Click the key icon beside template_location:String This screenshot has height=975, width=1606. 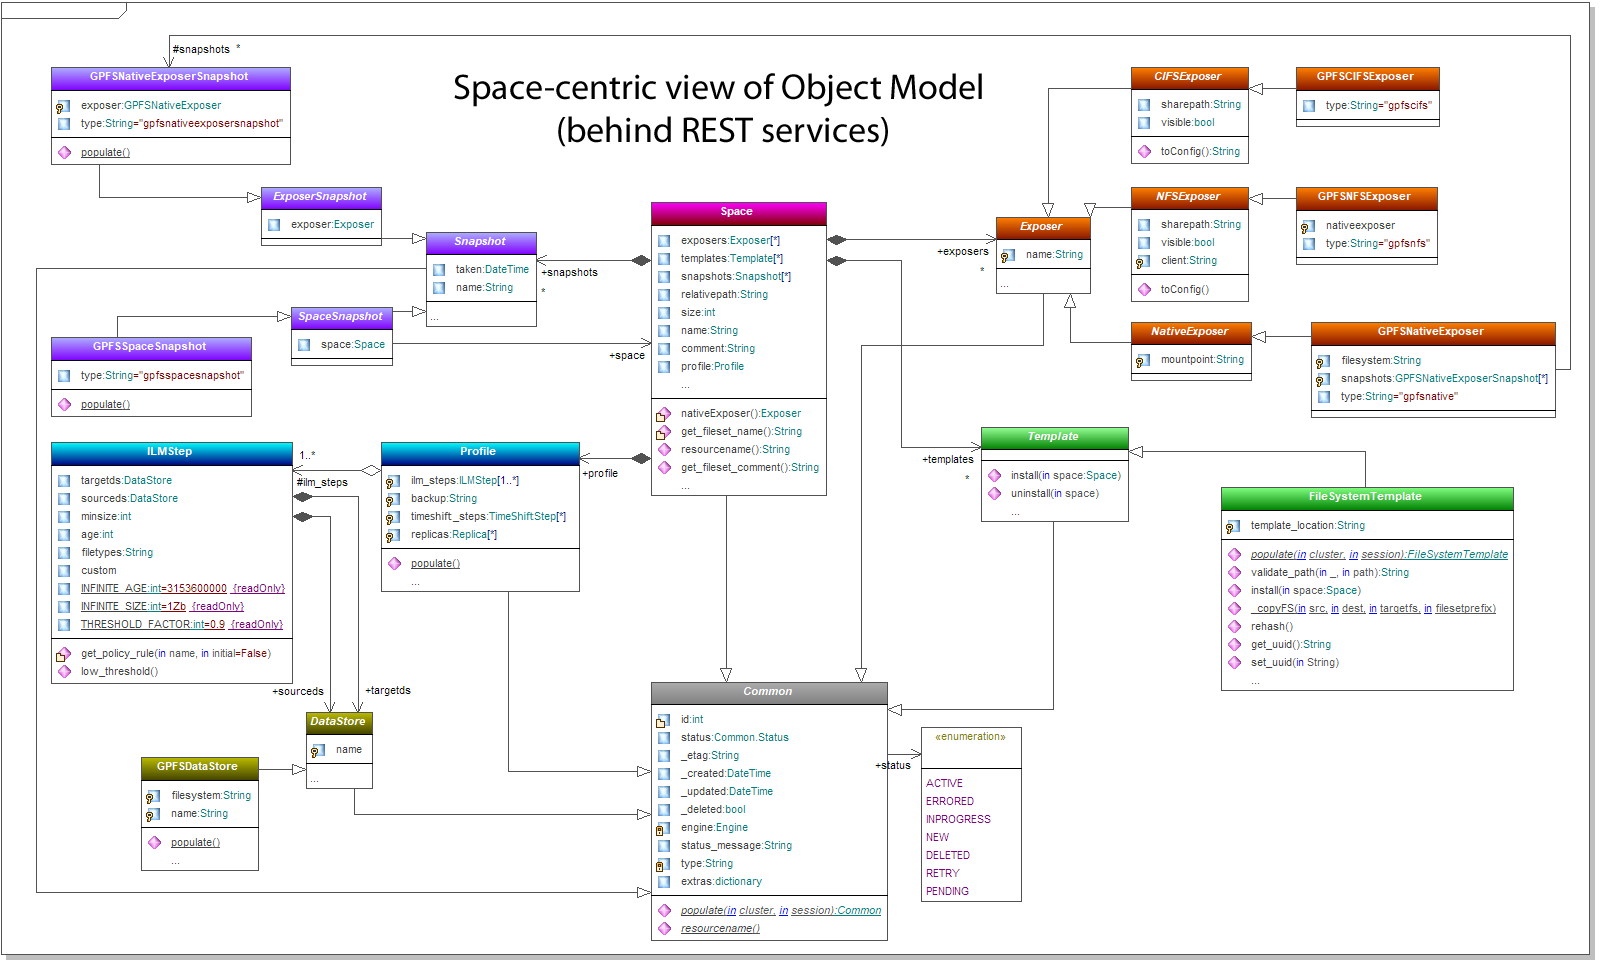click(x=1234, y=525)
